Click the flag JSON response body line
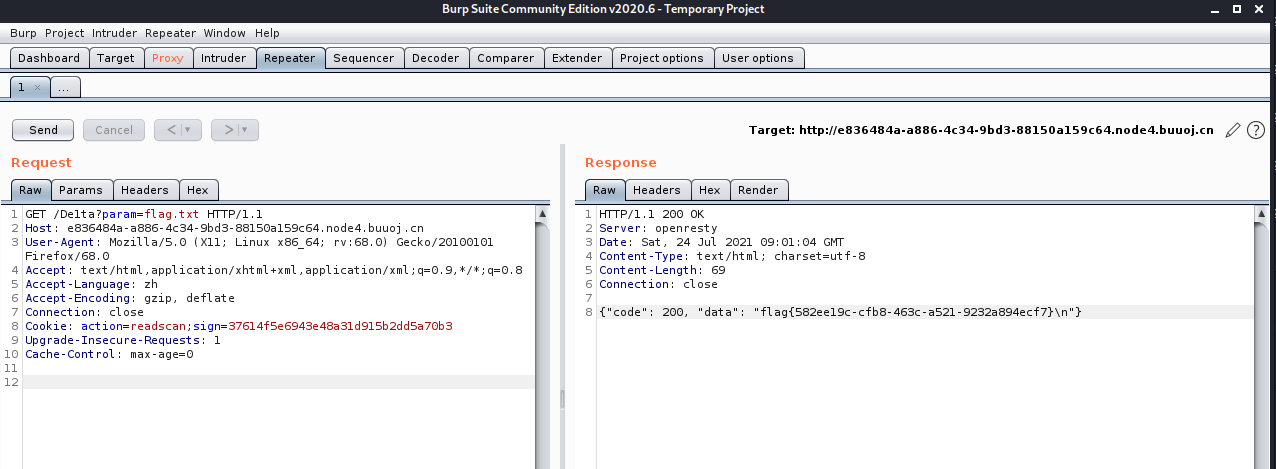The width and height of the screenshot is (1276, 469). [x=840, y=312]
